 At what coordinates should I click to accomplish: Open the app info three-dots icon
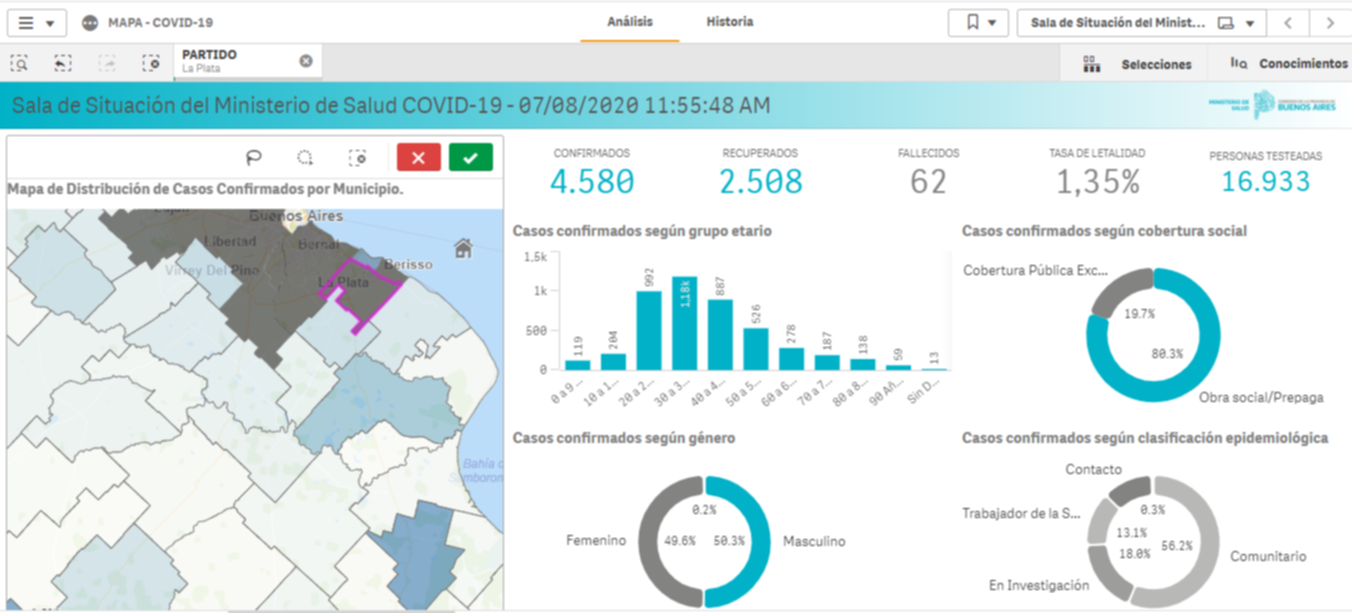click(90, 22)
